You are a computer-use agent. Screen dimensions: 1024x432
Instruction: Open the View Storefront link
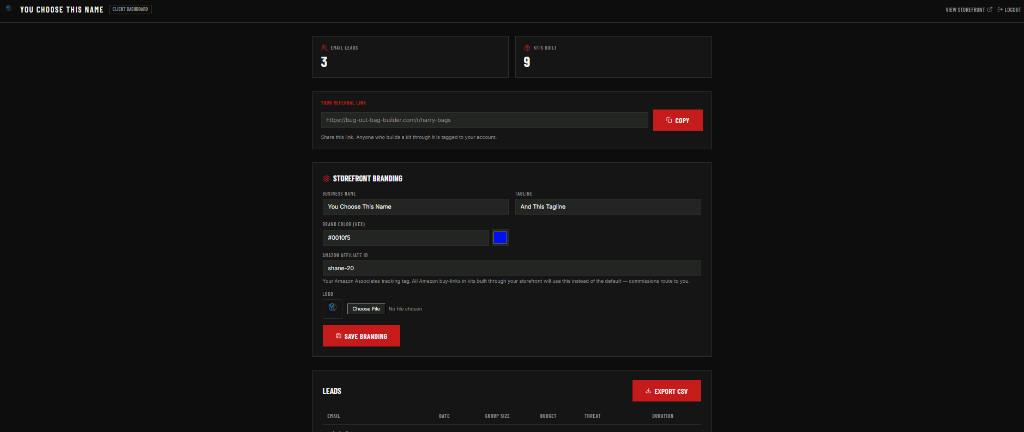coord(968,10)
